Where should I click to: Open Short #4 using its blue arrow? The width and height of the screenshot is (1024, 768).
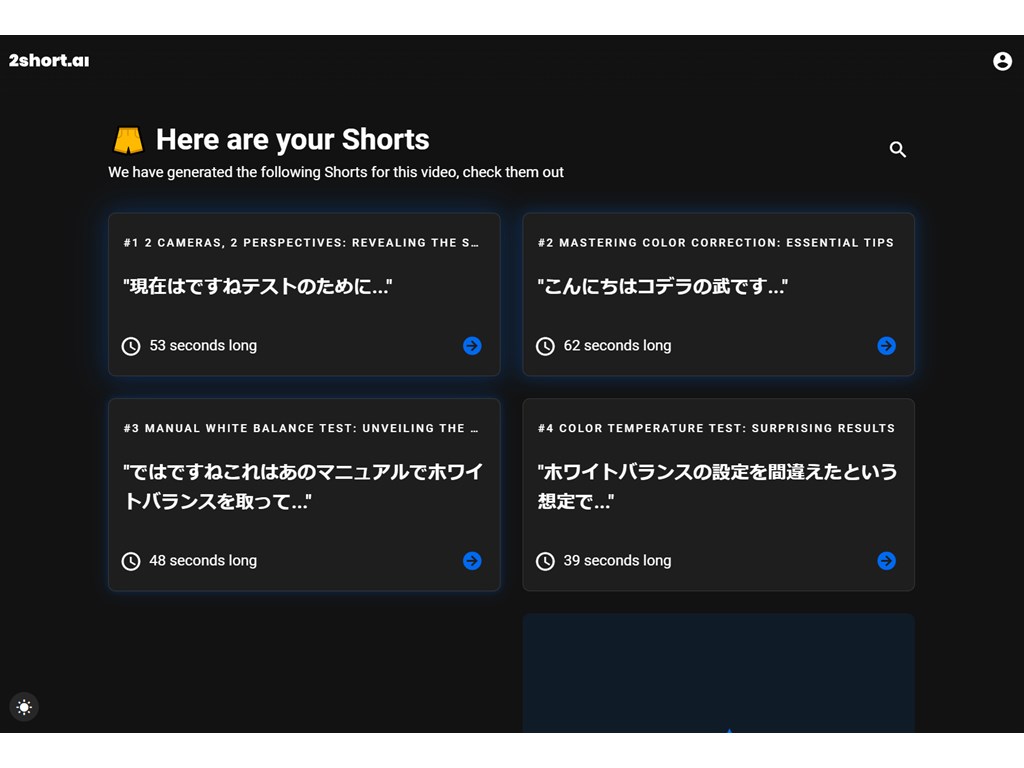[x=886, y=561]
